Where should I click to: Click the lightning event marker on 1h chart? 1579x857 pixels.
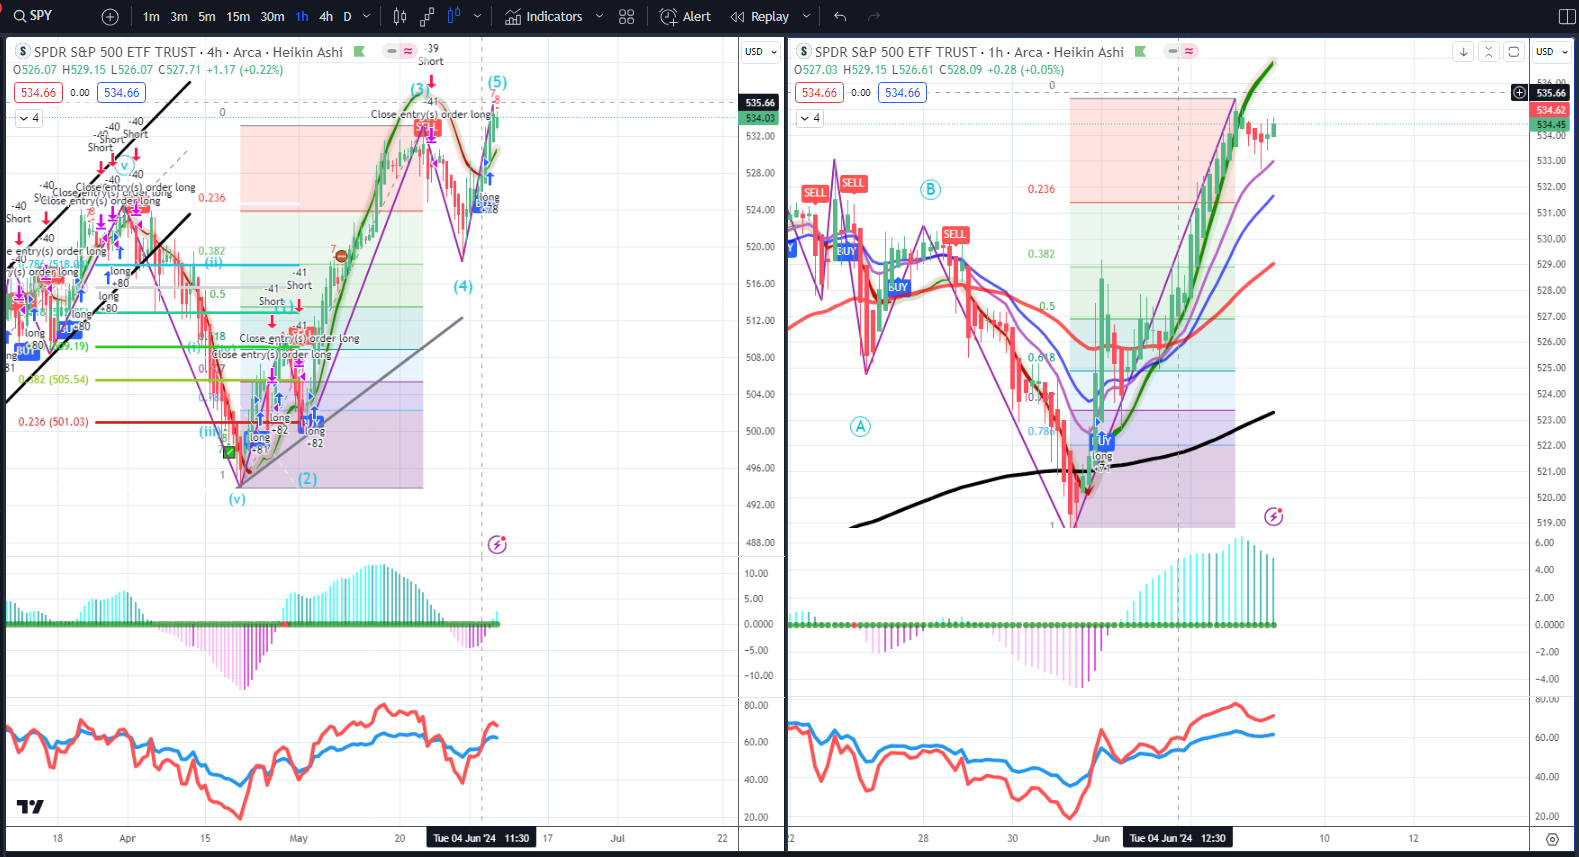(x=1273, y=517)
